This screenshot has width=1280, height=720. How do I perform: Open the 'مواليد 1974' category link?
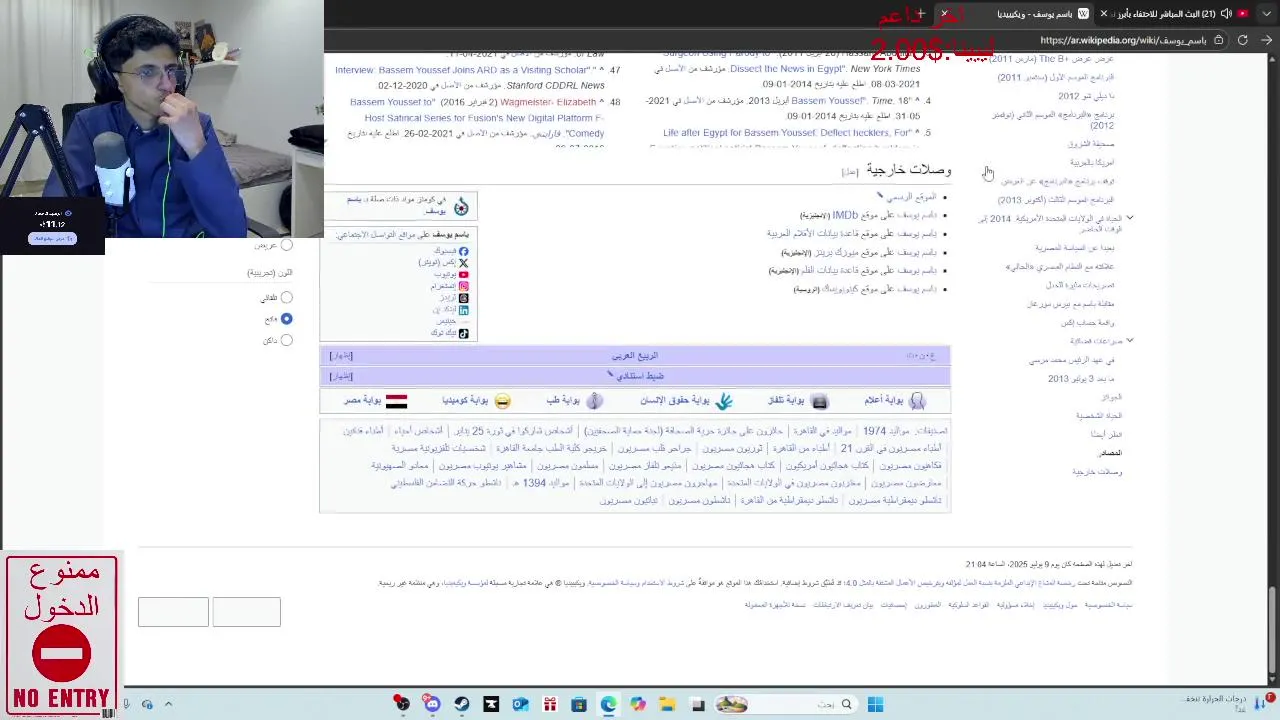click(x=886, y=431)
